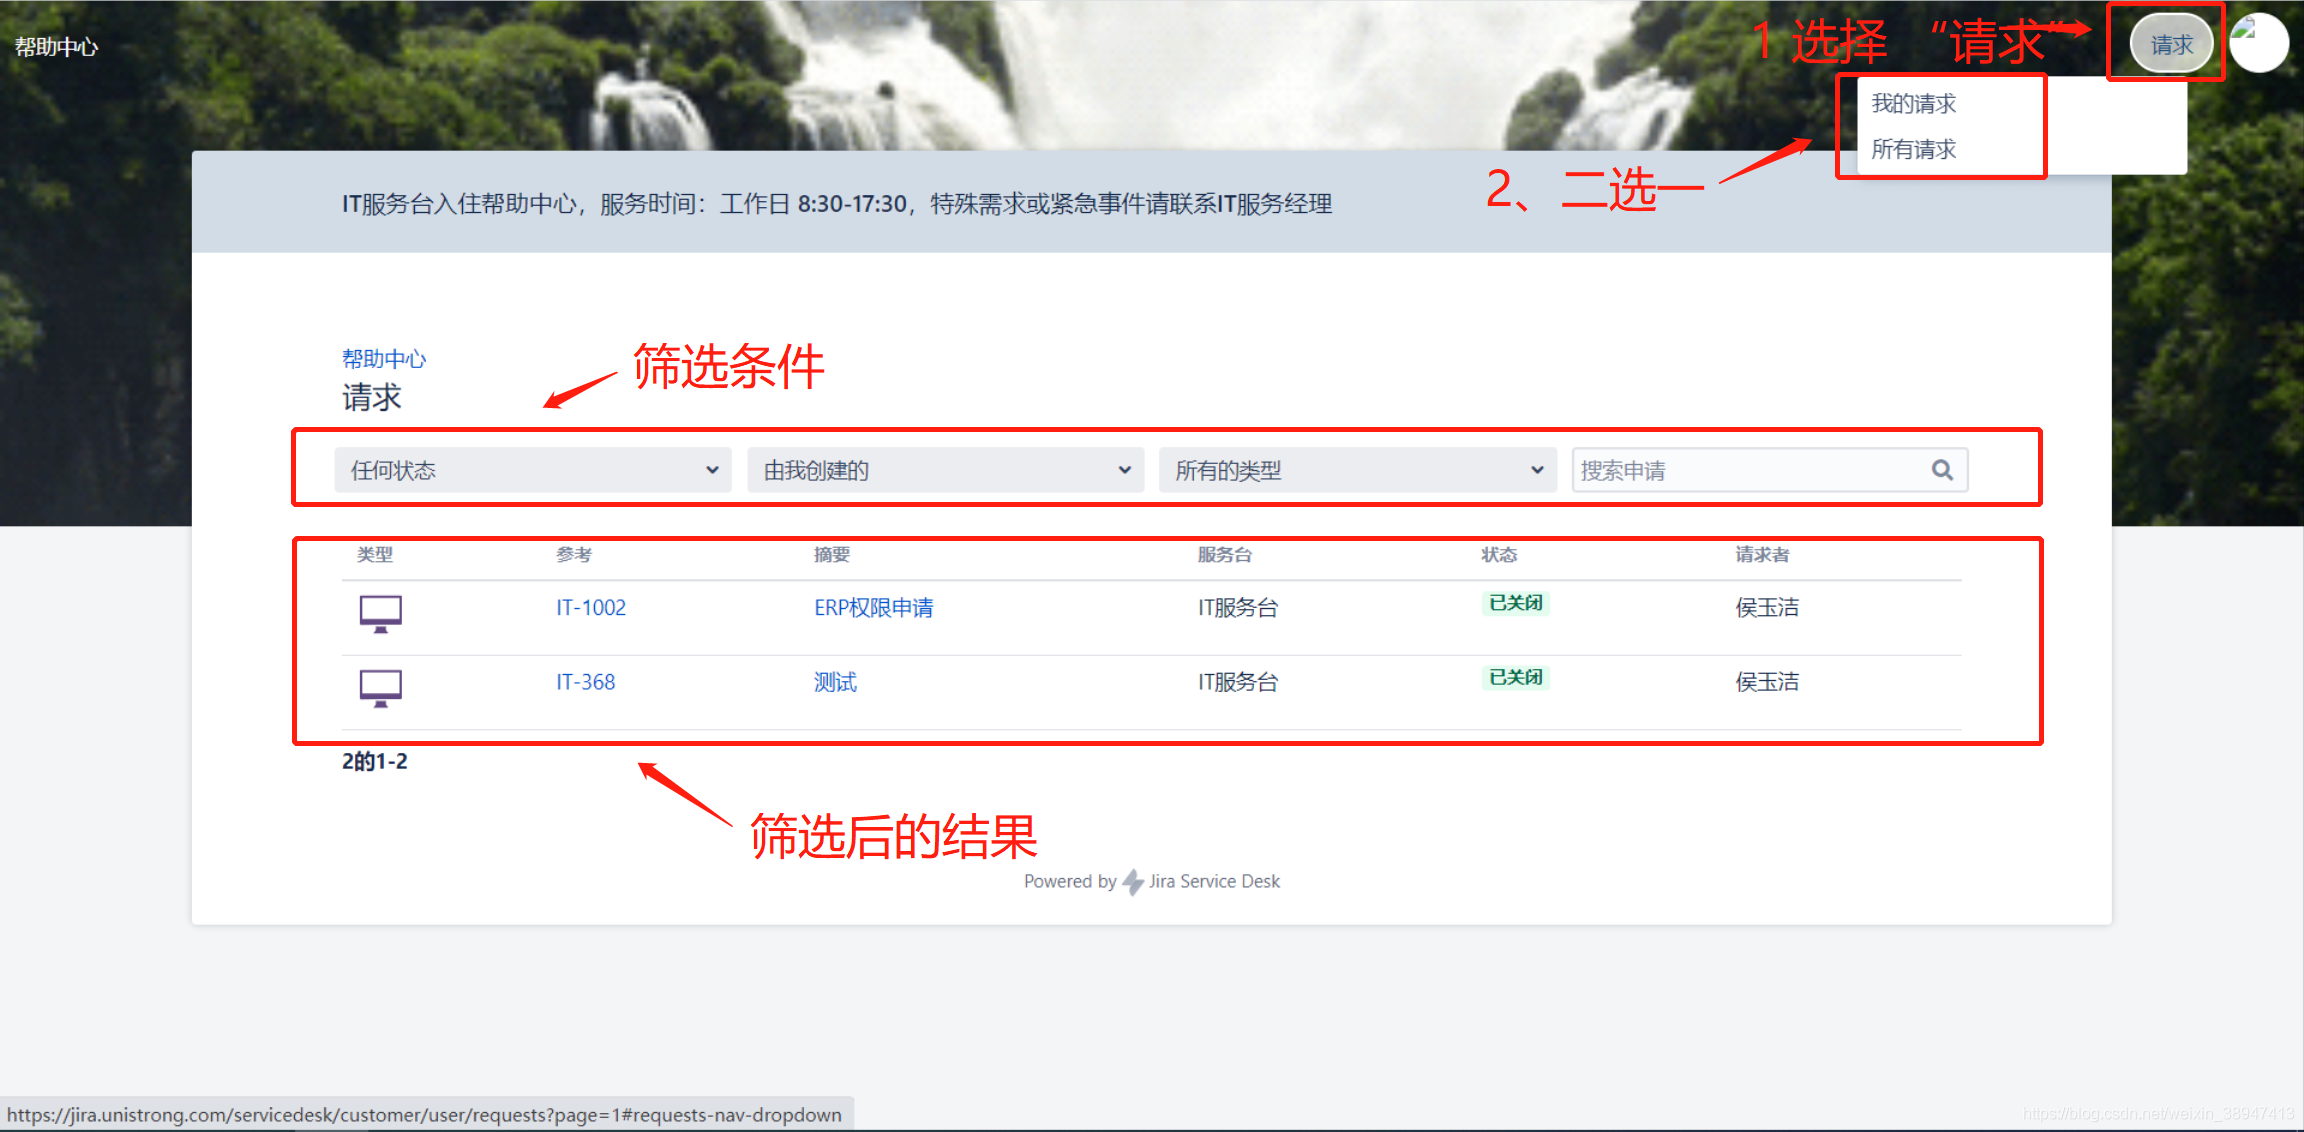This screenshot has width=2304, height=1132.
Task: Follow the 帮助中心 breadcrumb link
Action: (x=383, y=359)
